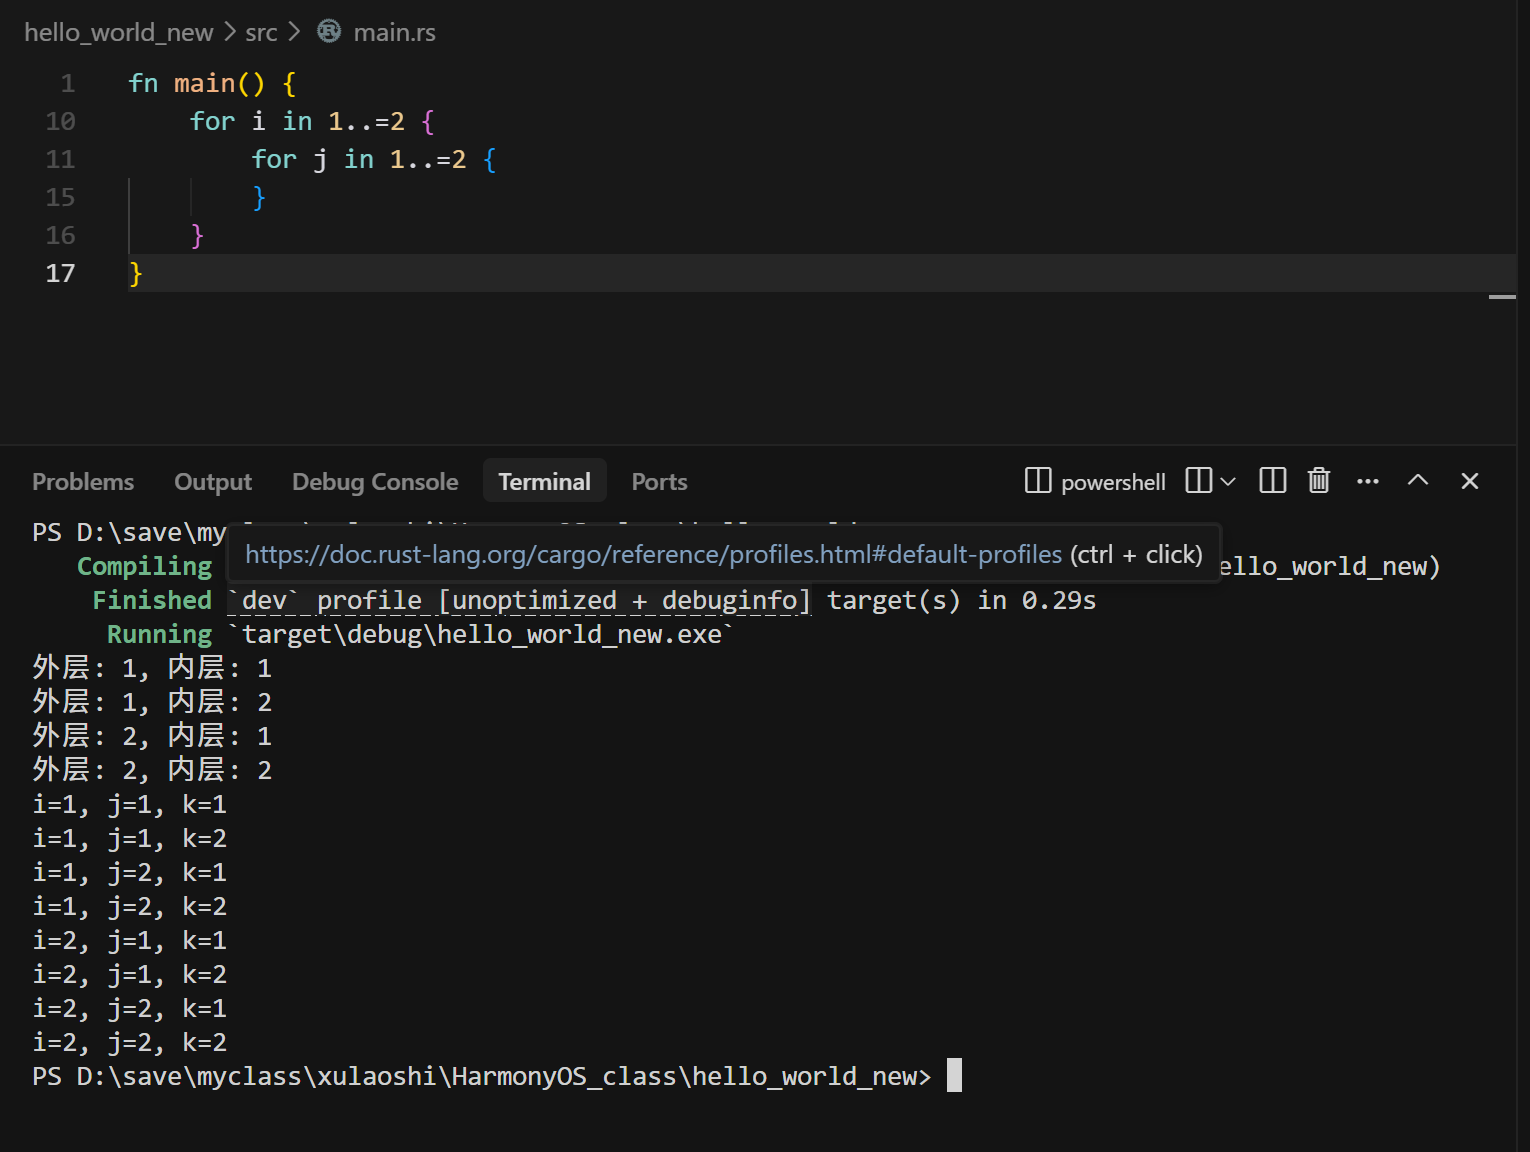Click the output line "外层: 2, 内层: 1"

(152, 736)
